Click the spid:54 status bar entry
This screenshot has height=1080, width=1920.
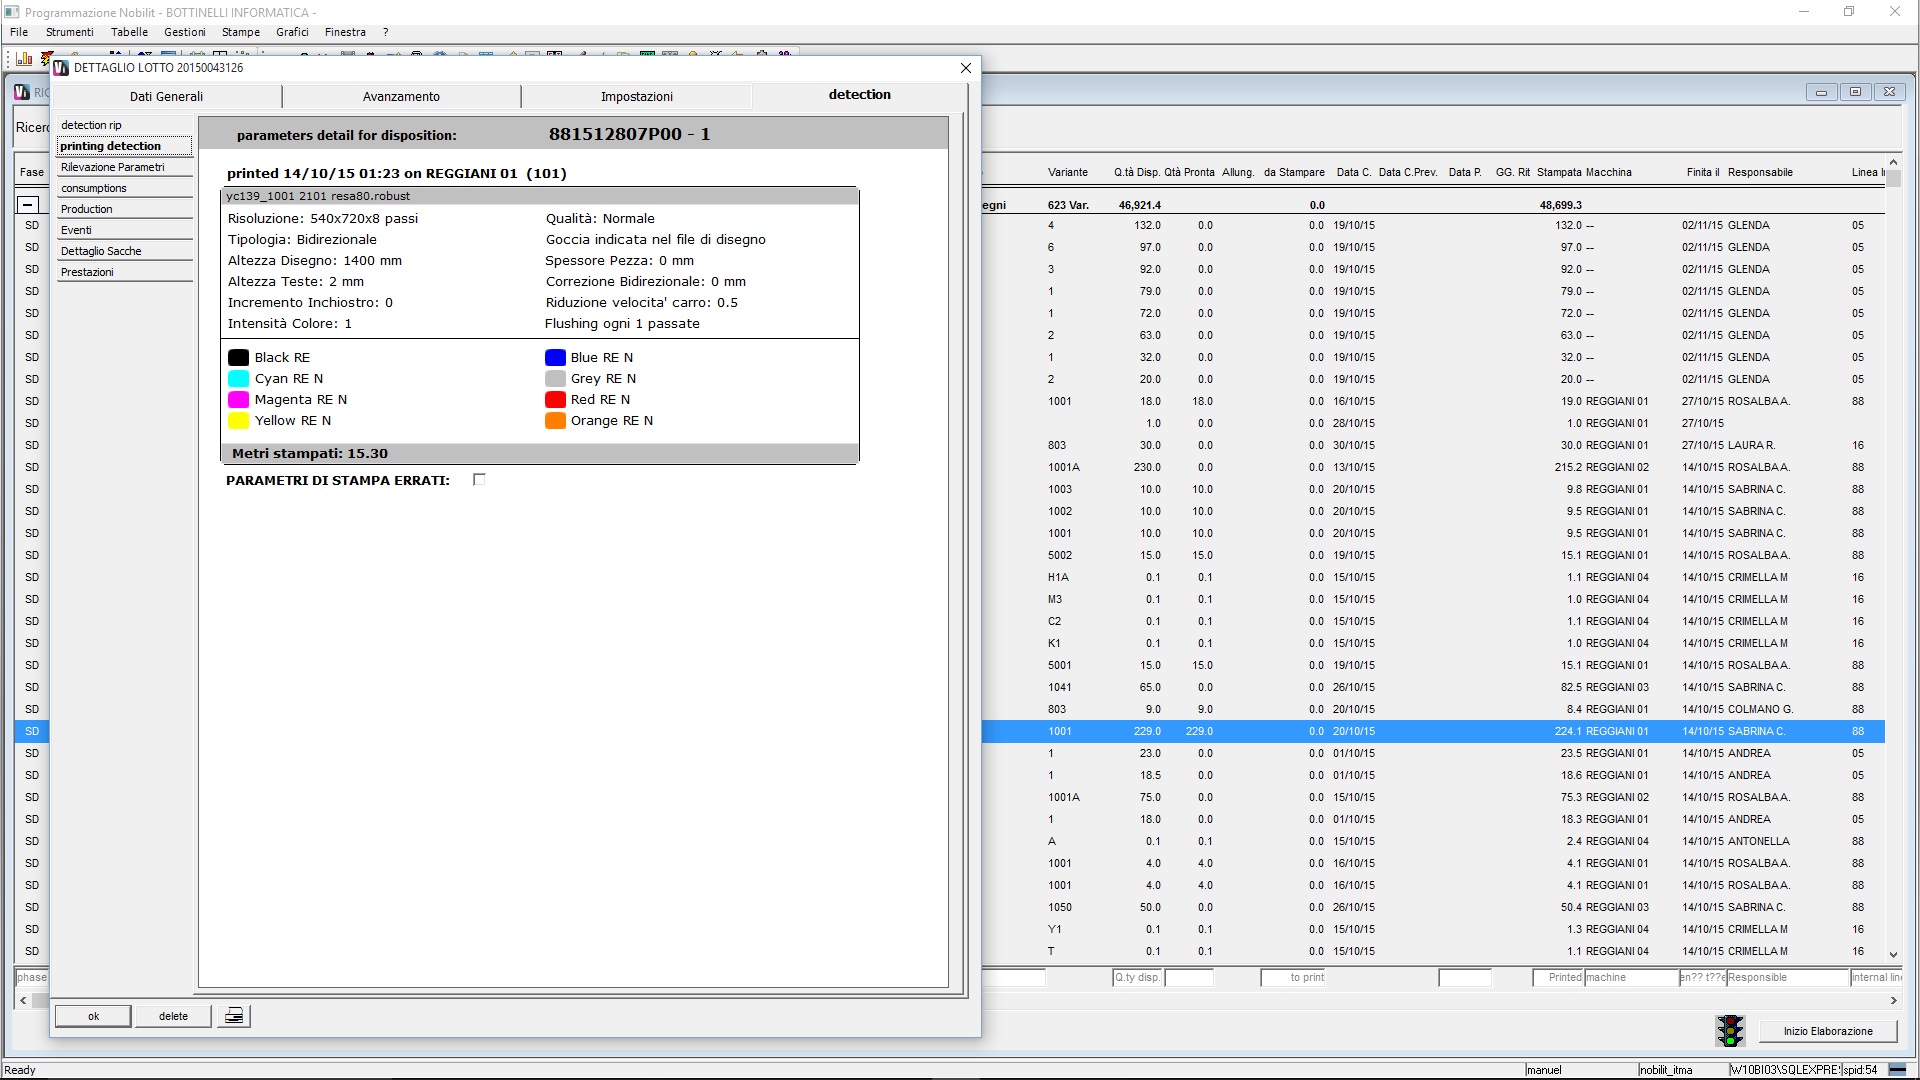(x=1862, y=1070)
